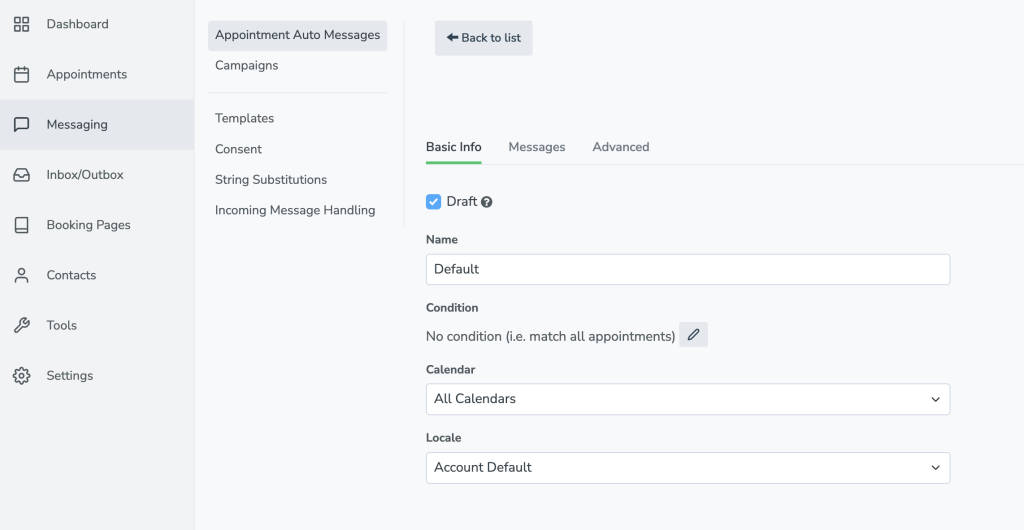The width and height of the screenshot is (1024, 530).
Task: Go to Appointments in the sidebar
Action: (97, 74)
